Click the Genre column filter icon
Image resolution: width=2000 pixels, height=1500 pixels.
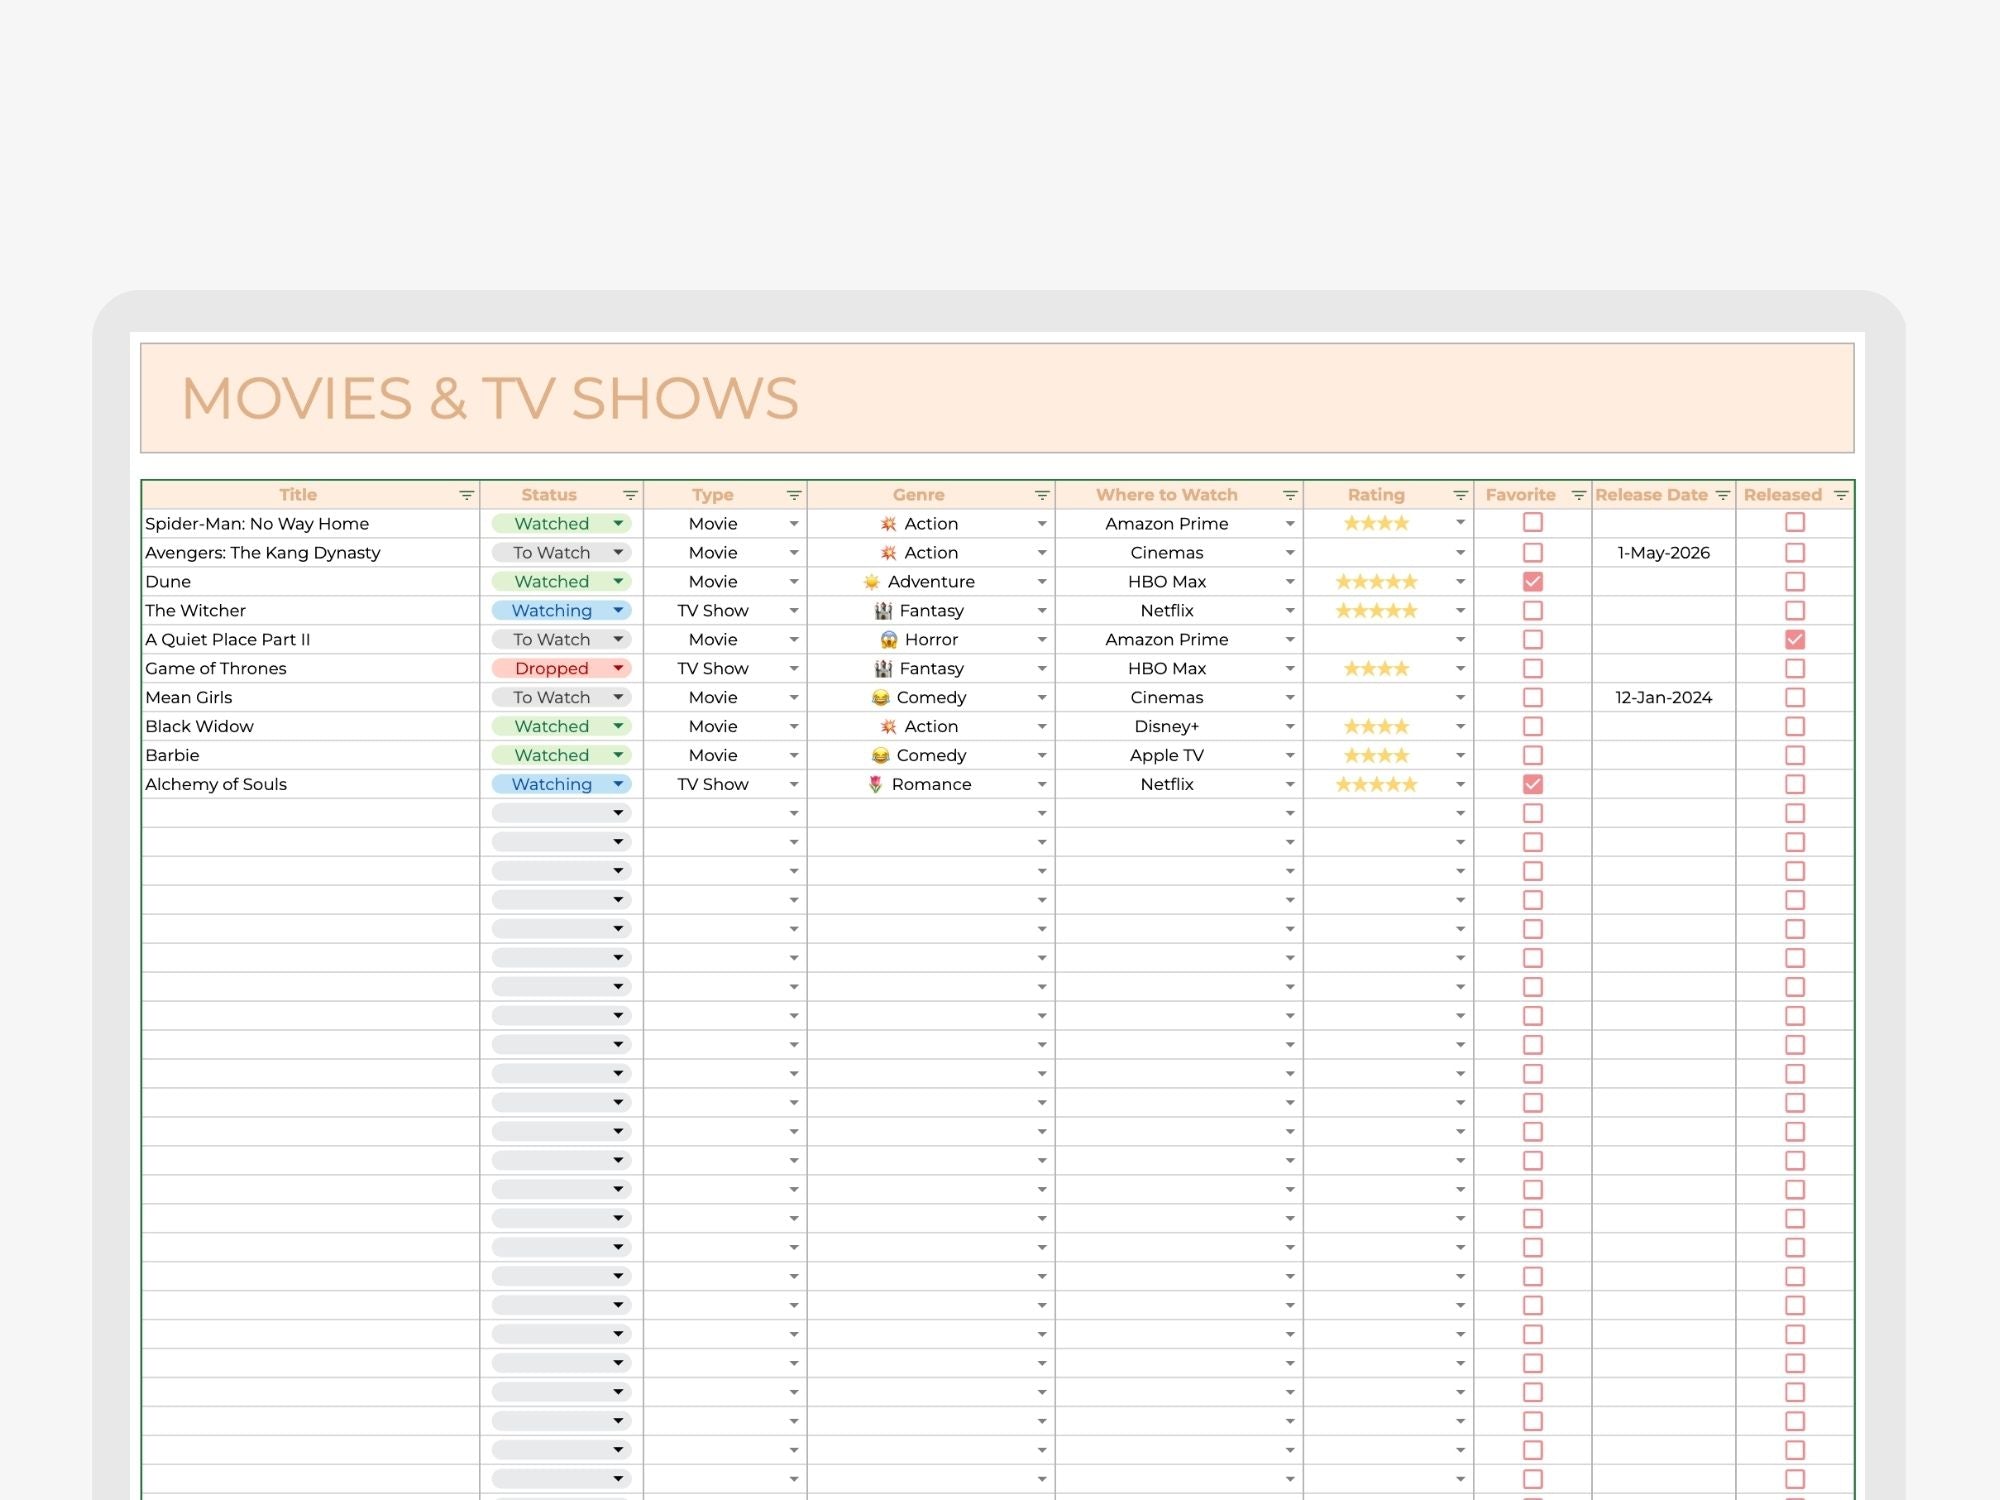pos(1042,495)
